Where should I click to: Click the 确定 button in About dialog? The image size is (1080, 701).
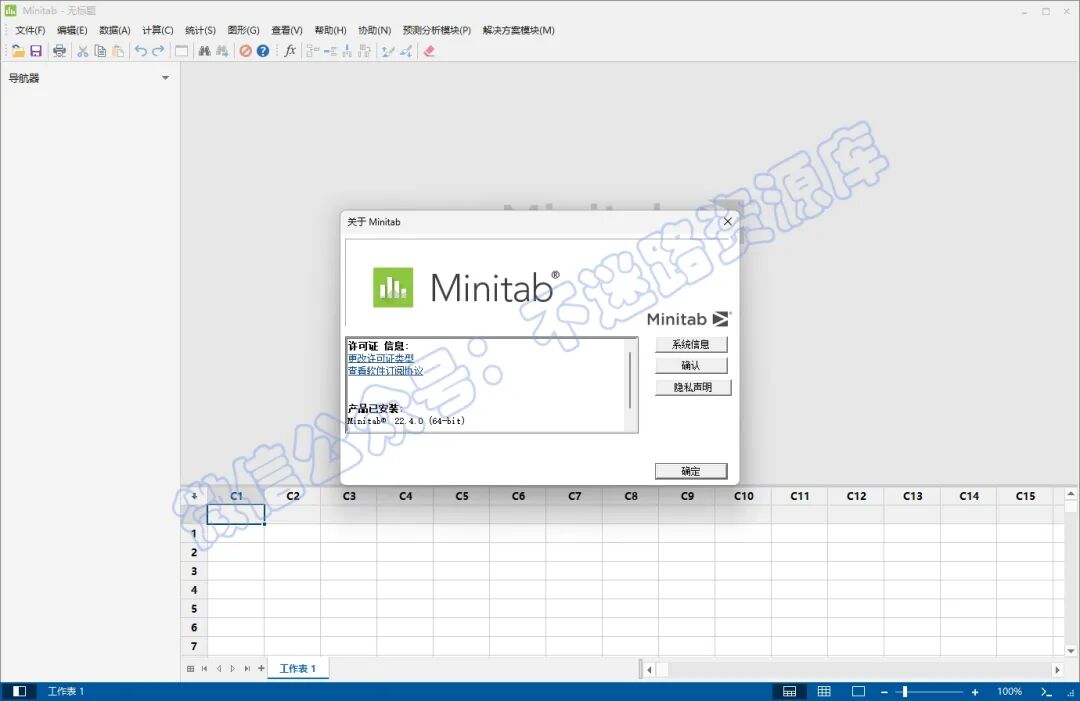pyautogui.click(x=691, y=471)
